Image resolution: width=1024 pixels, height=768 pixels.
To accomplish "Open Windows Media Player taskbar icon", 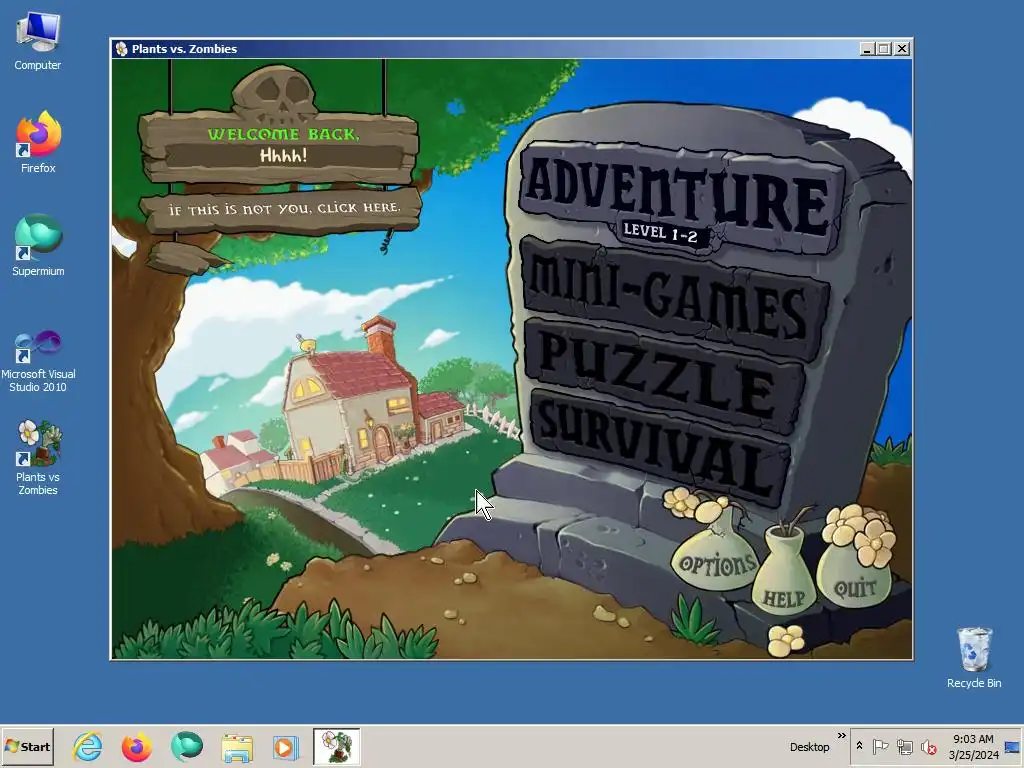I will (x=285, y=746).
